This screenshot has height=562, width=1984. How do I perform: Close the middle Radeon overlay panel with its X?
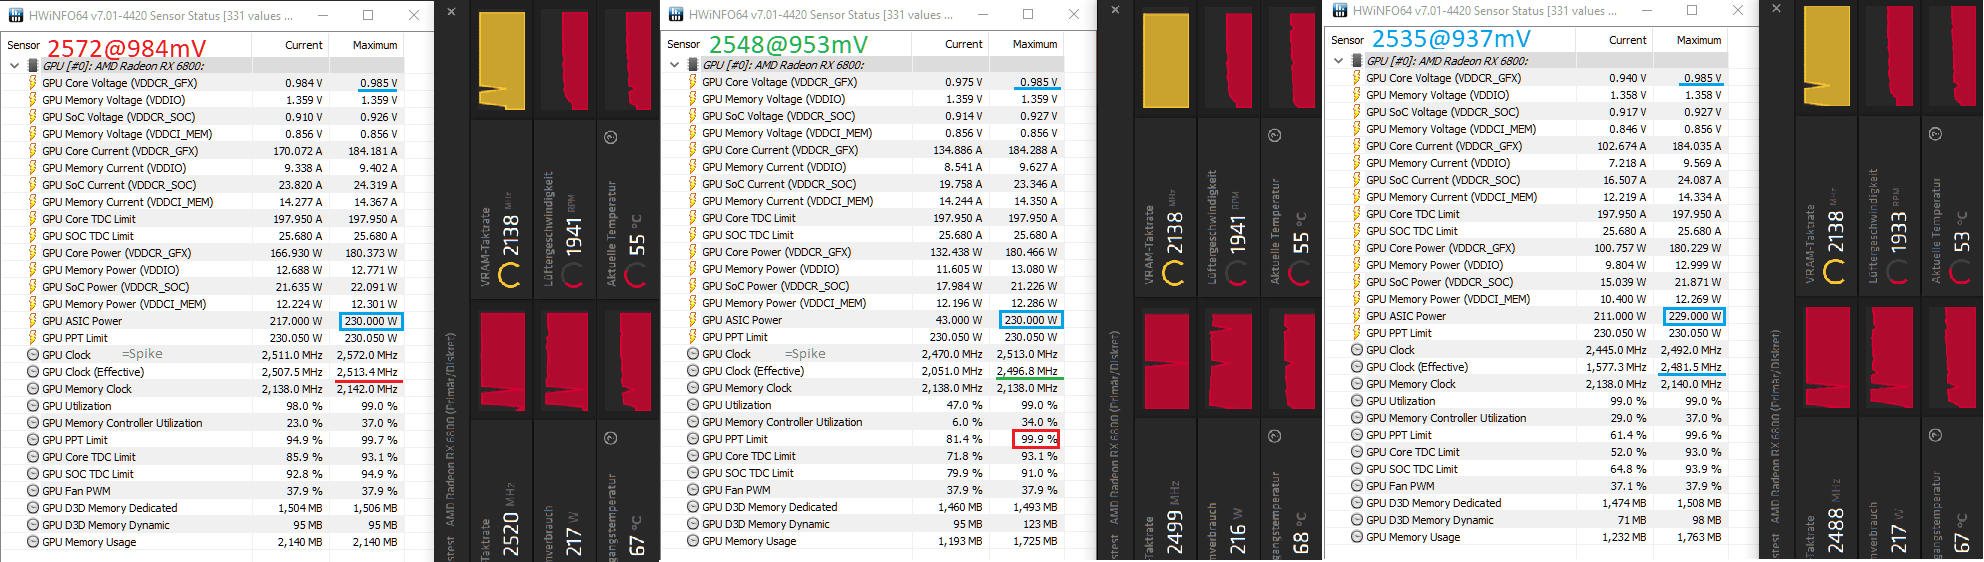[1115, 9]
